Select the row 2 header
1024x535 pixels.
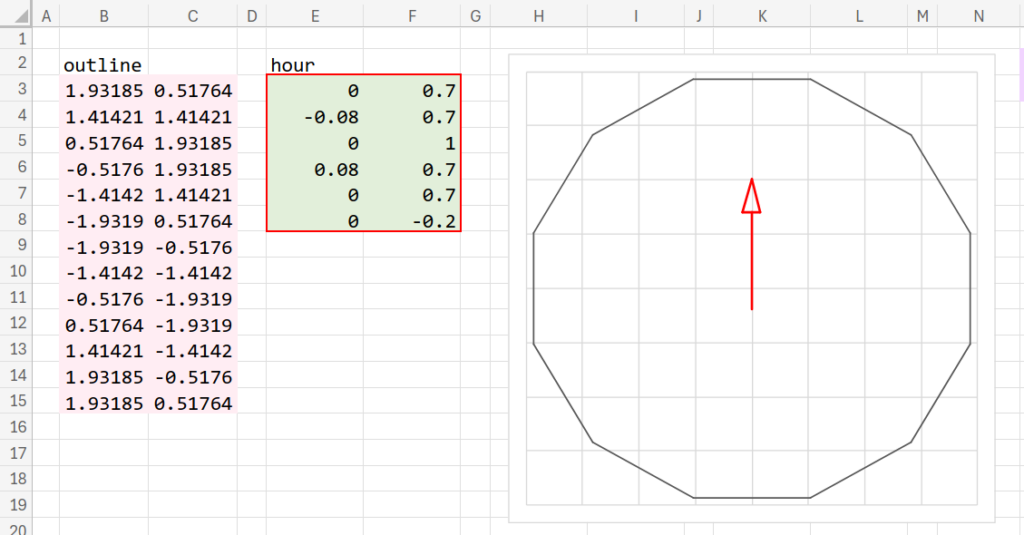pyautogui.click(x=16, y=65)
